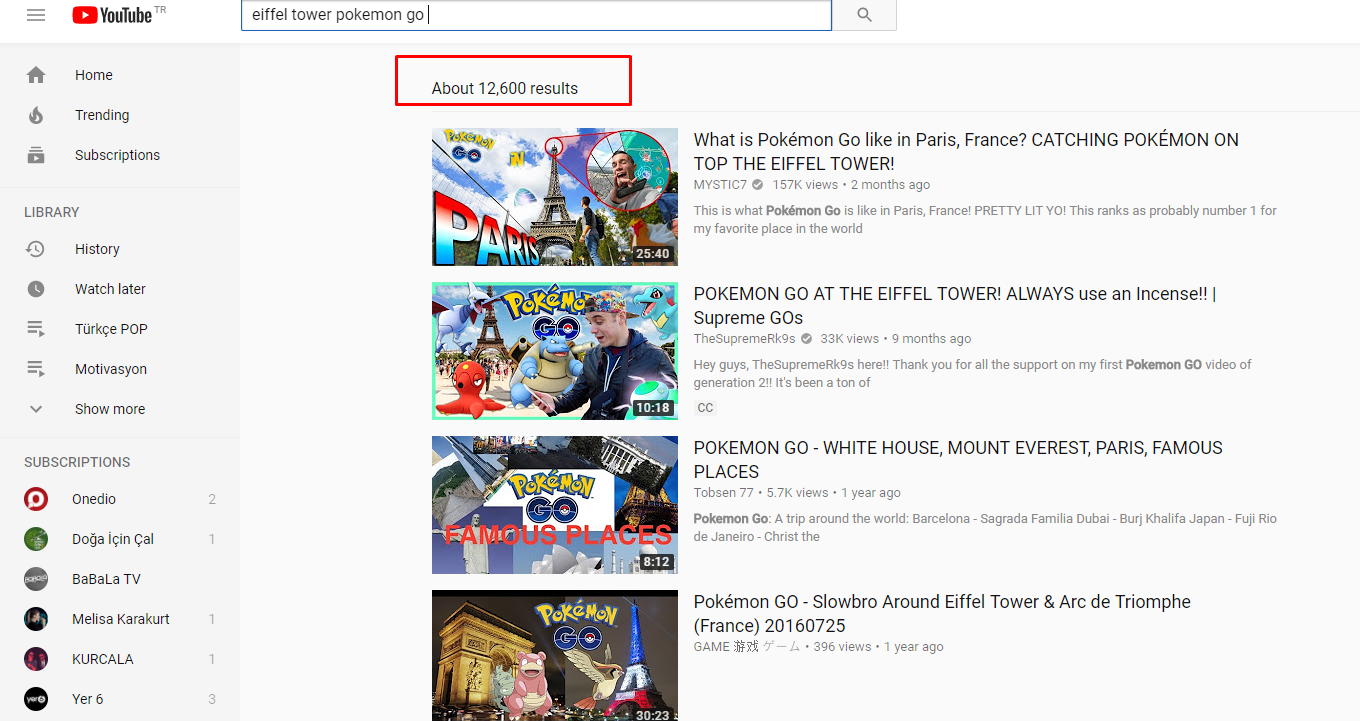Click TheSupremeRk9s verified checkmark badge

[x=806, y=339]
